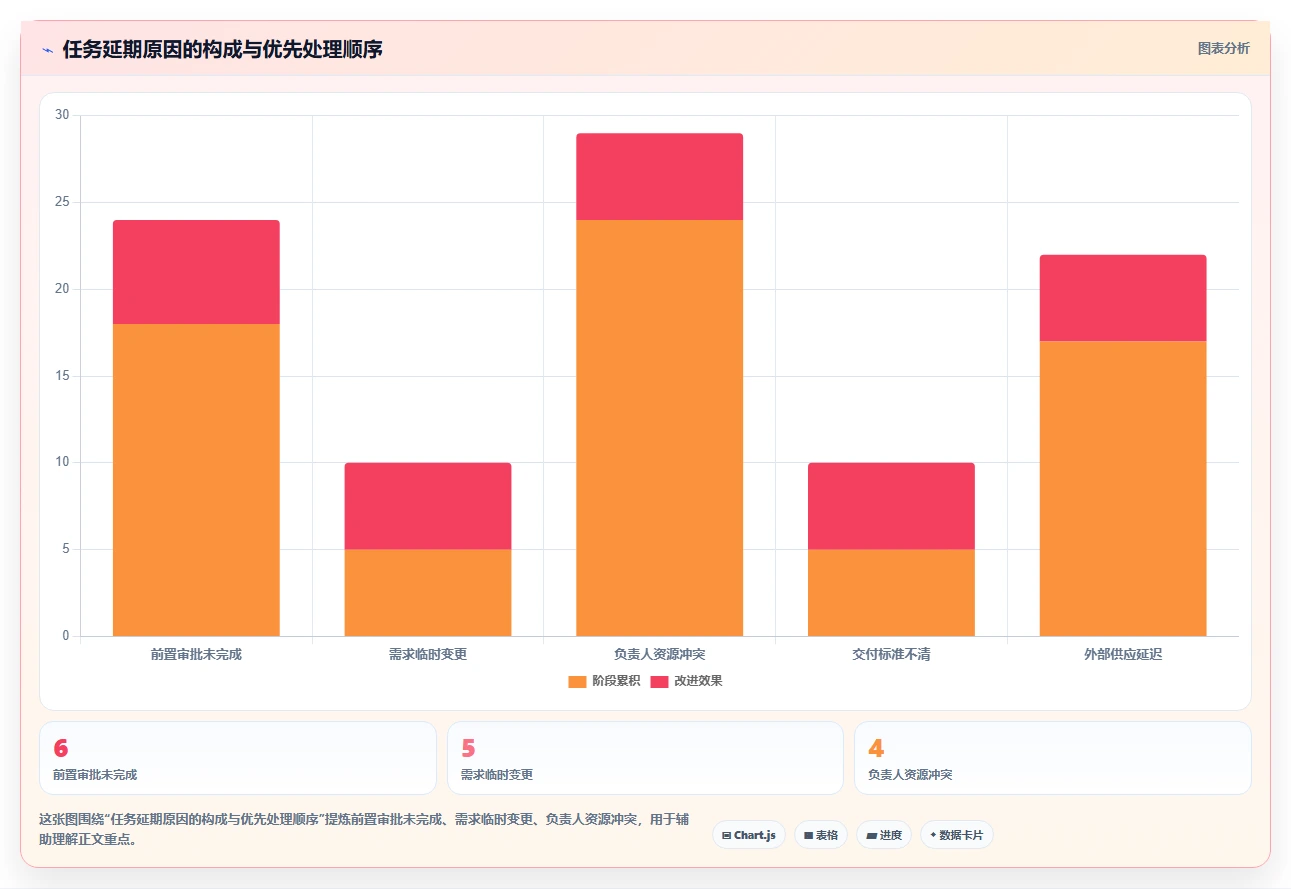Click the icon in the Chart.js chip

coord(726,835)
